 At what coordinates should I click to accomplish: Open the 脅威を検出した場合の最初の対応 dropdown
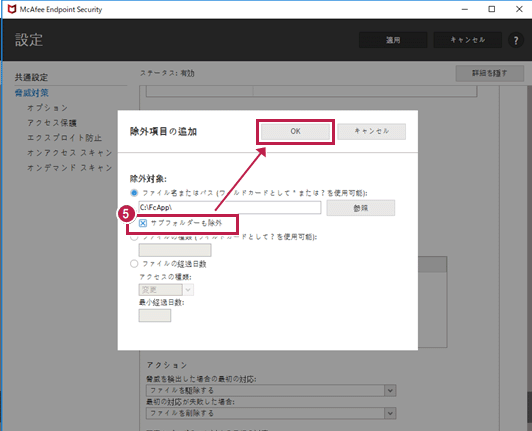tap(271, 390)
